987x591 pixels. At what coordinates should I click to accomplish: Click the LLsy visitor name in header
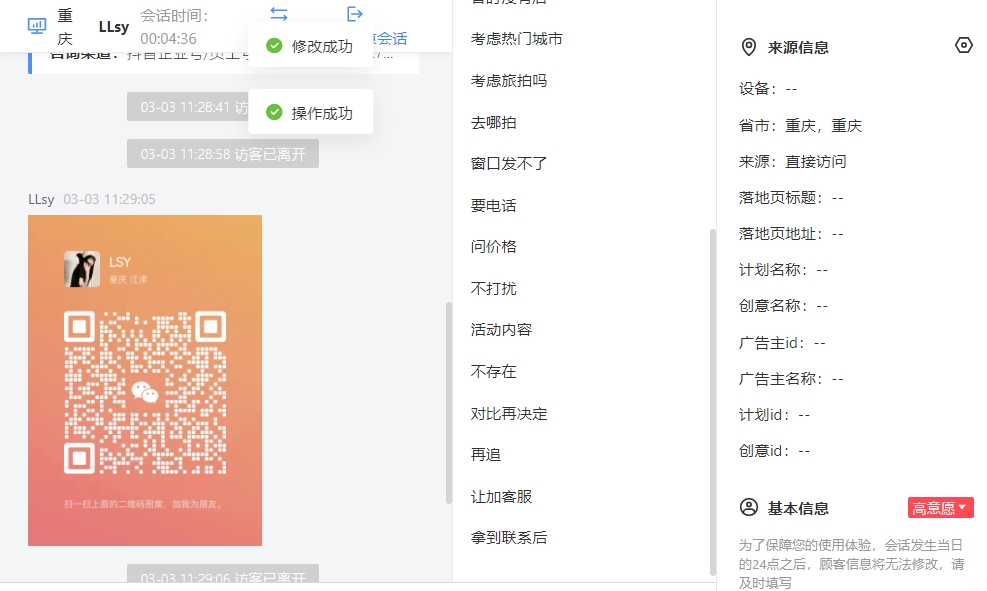point(114,26)
